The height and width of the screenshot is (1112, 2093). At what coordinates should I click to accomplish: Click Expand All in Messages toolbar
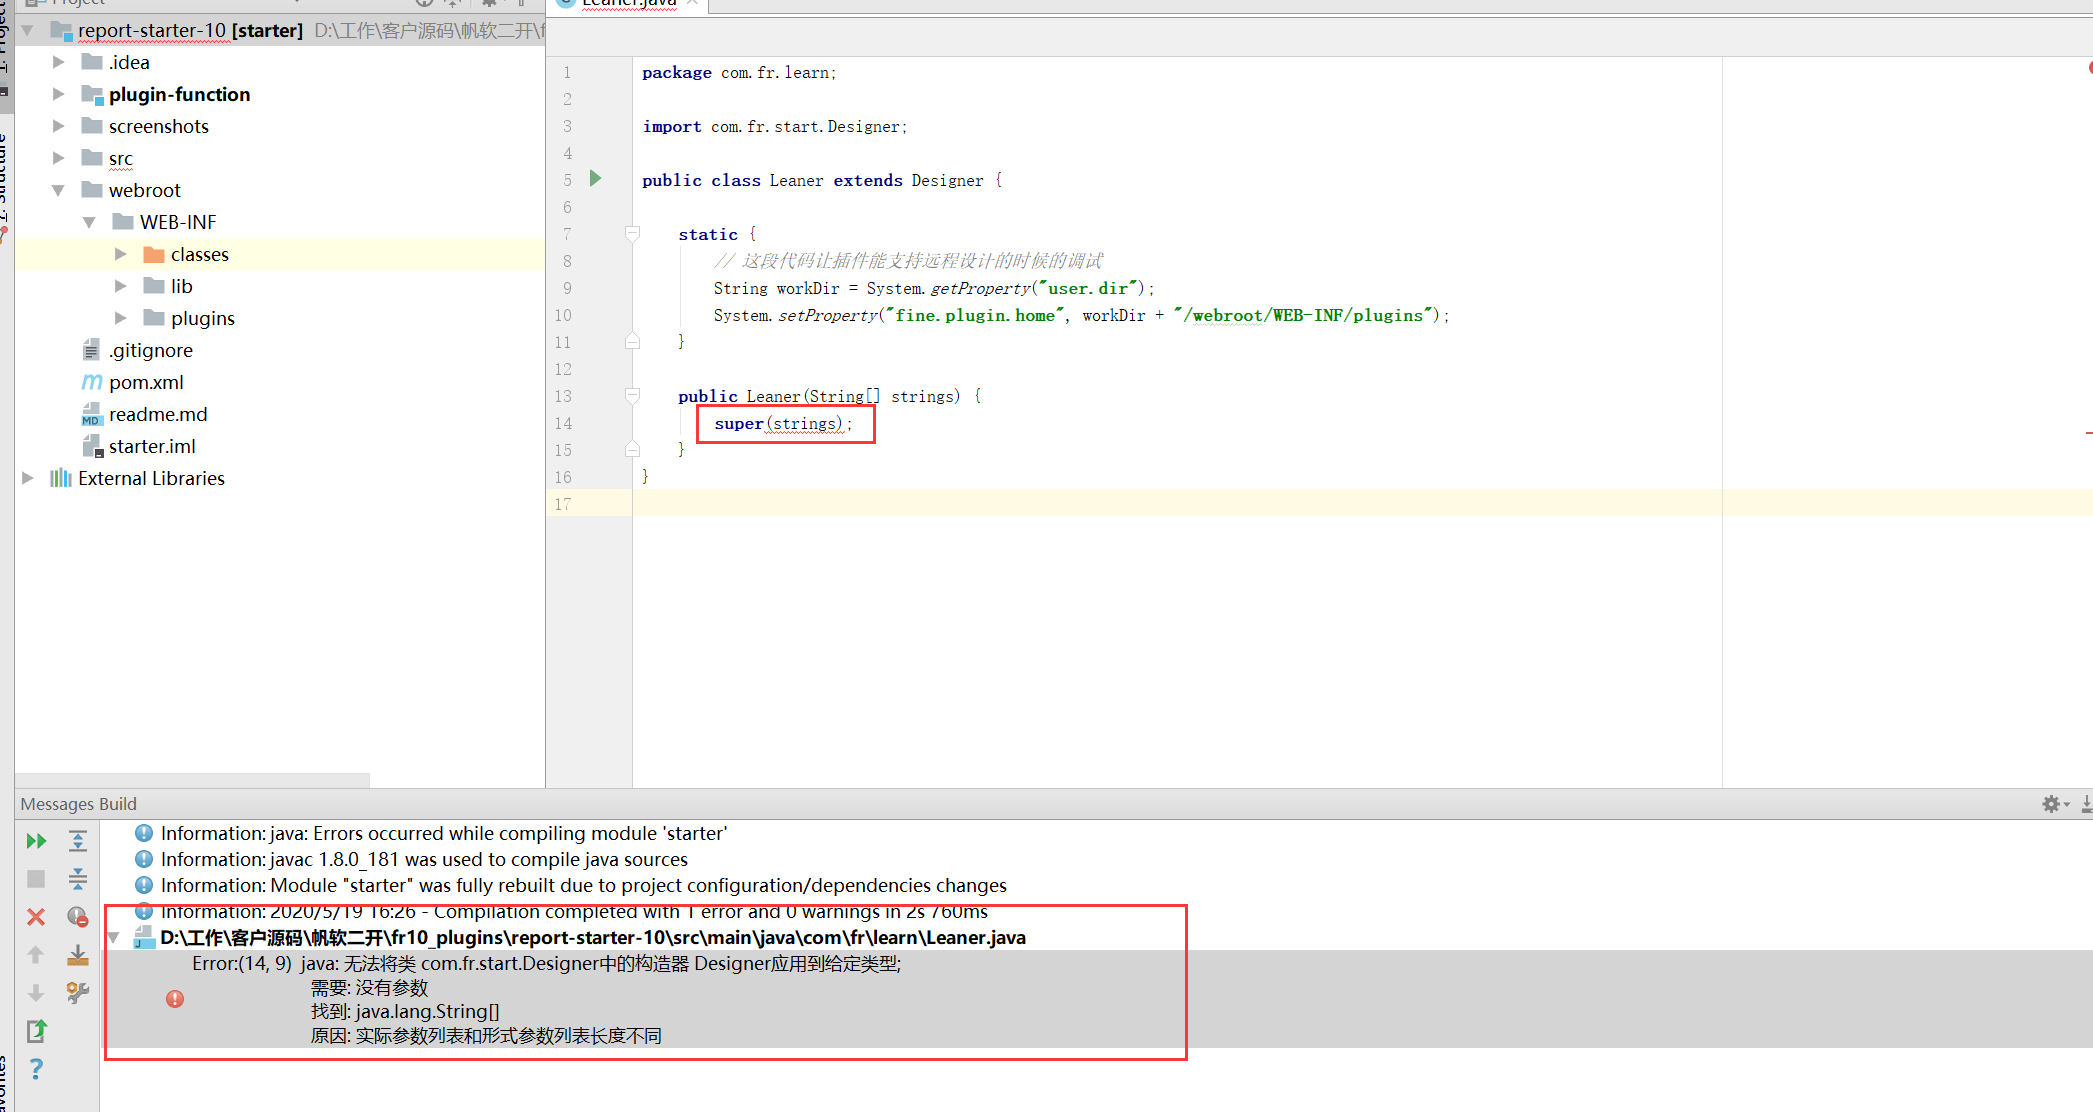pos(78,841)
